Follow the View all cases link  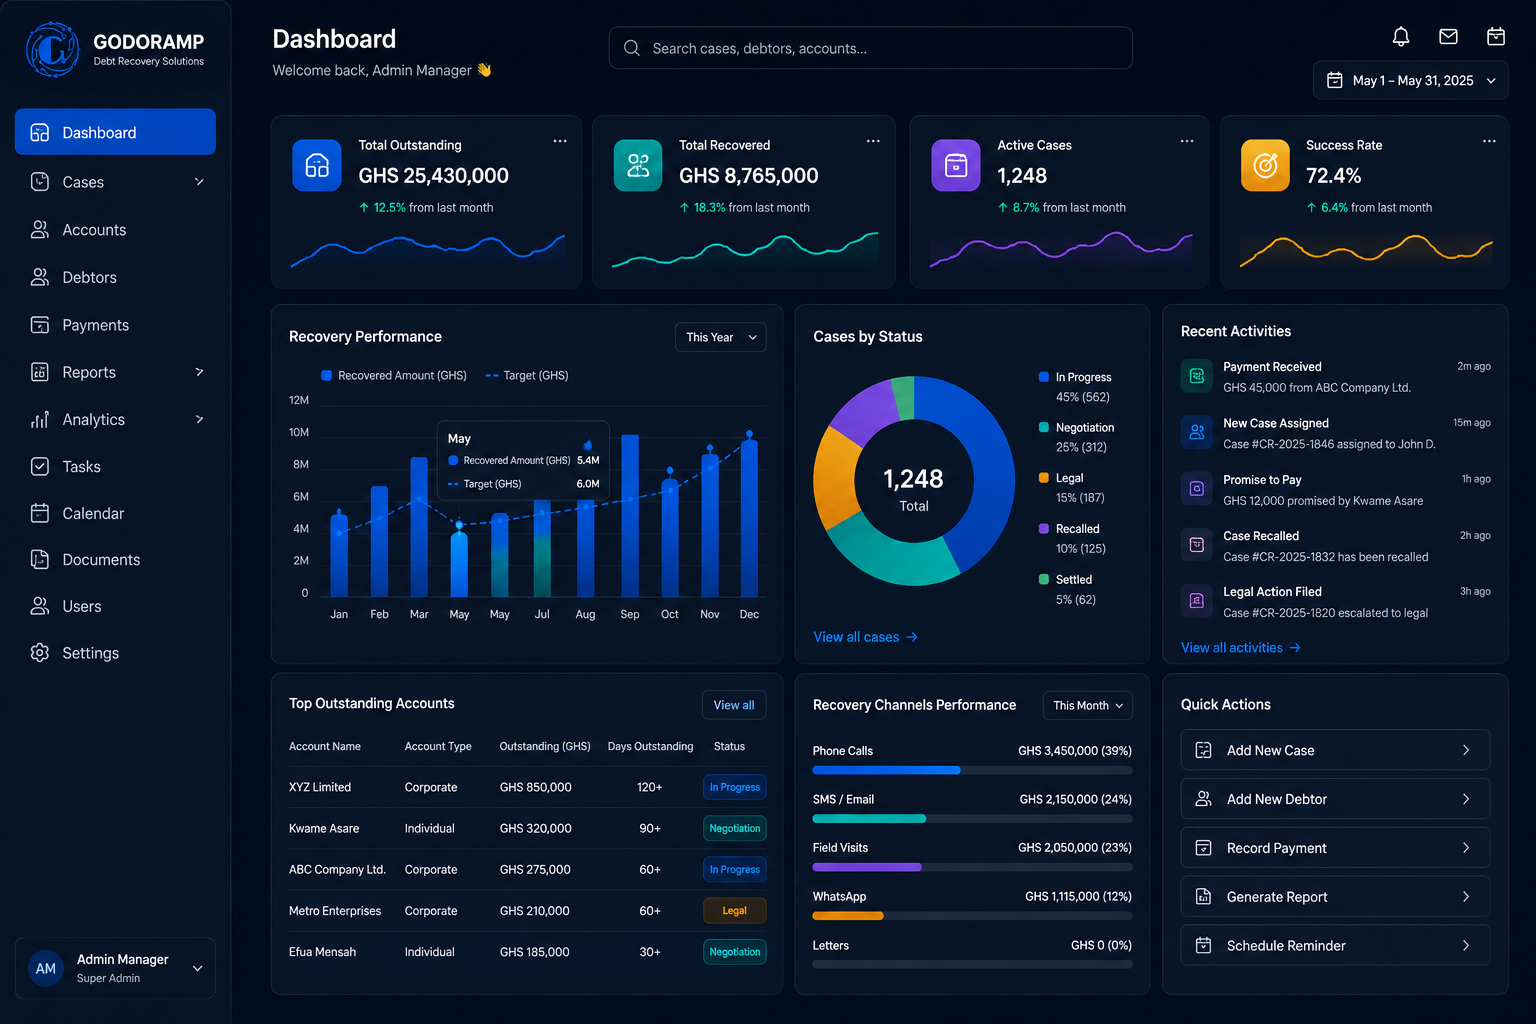(x=865, y=637)
